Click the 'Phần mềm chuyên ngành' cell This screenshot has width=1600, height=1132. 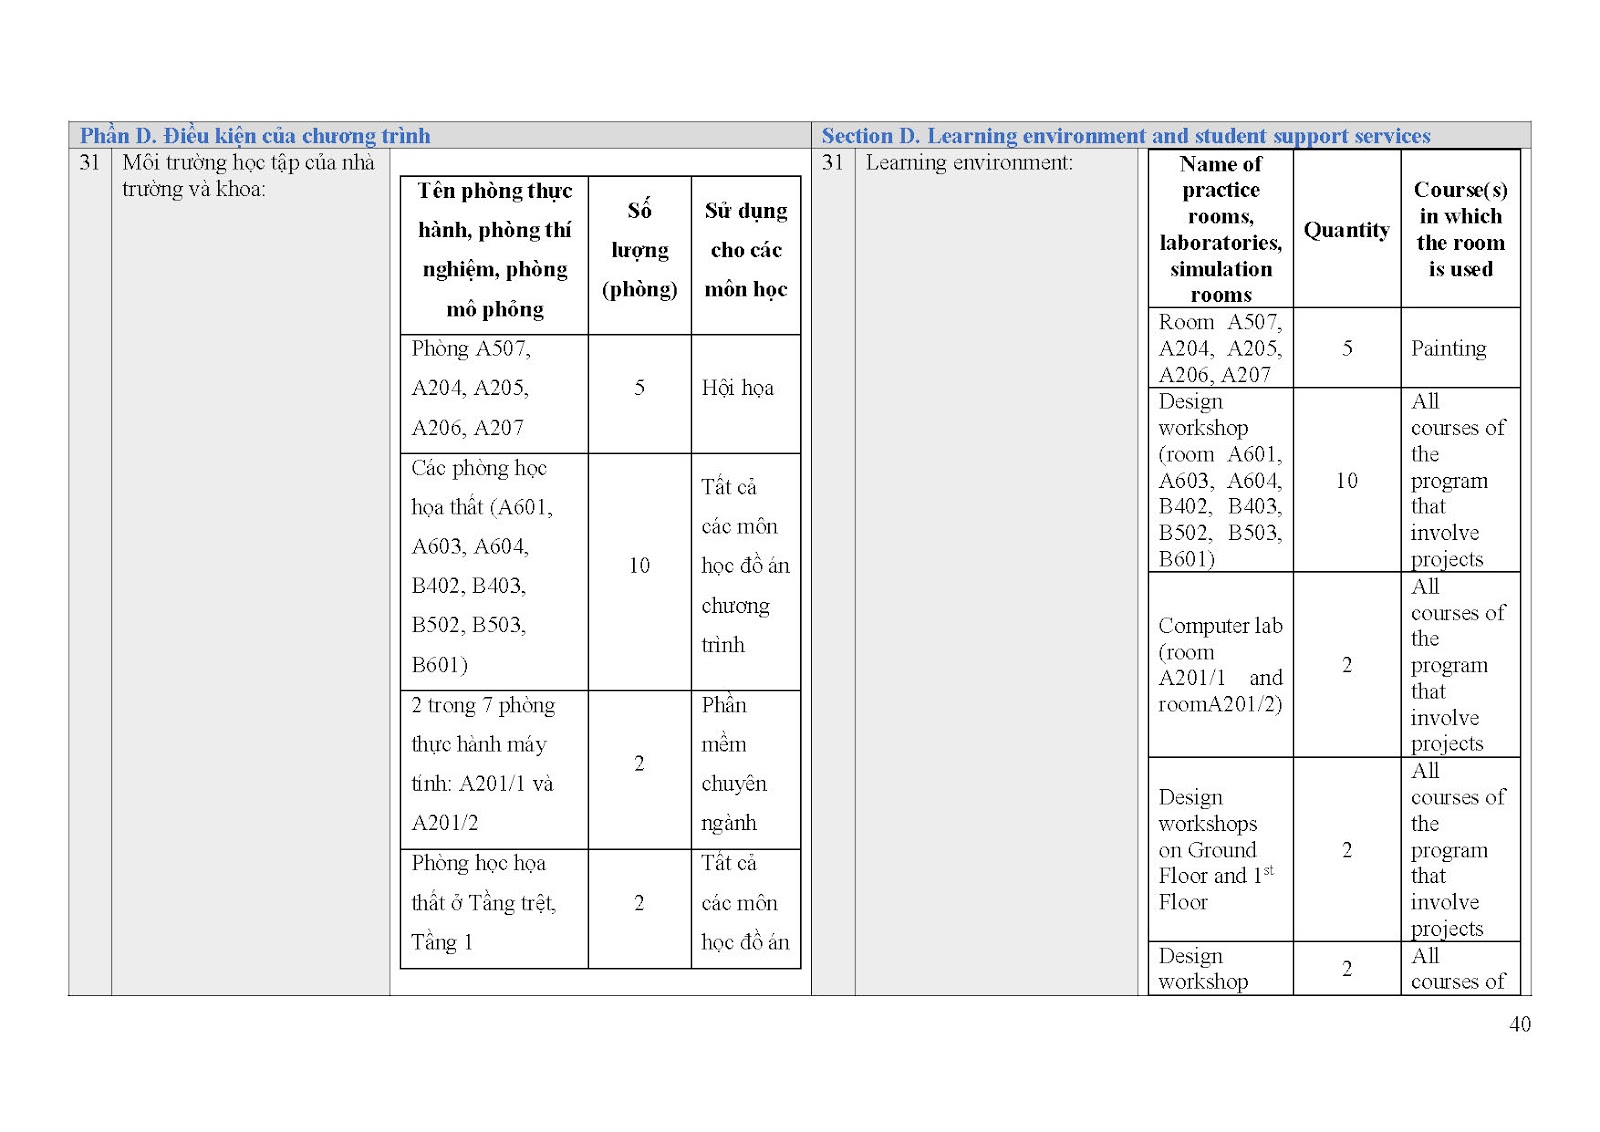pos(733,764)
